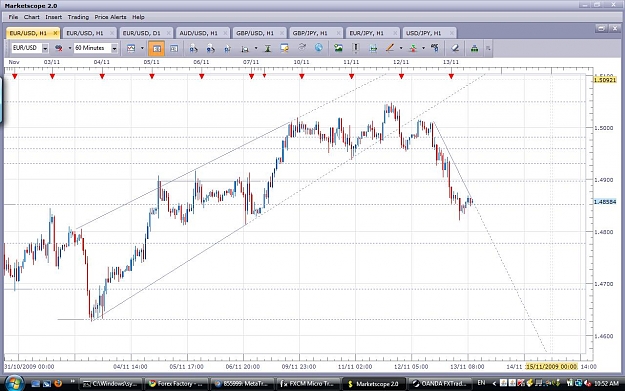Switch to the AUD/USD, H1 tab
The image size is (625, 391).
click(x=199, y=33)
